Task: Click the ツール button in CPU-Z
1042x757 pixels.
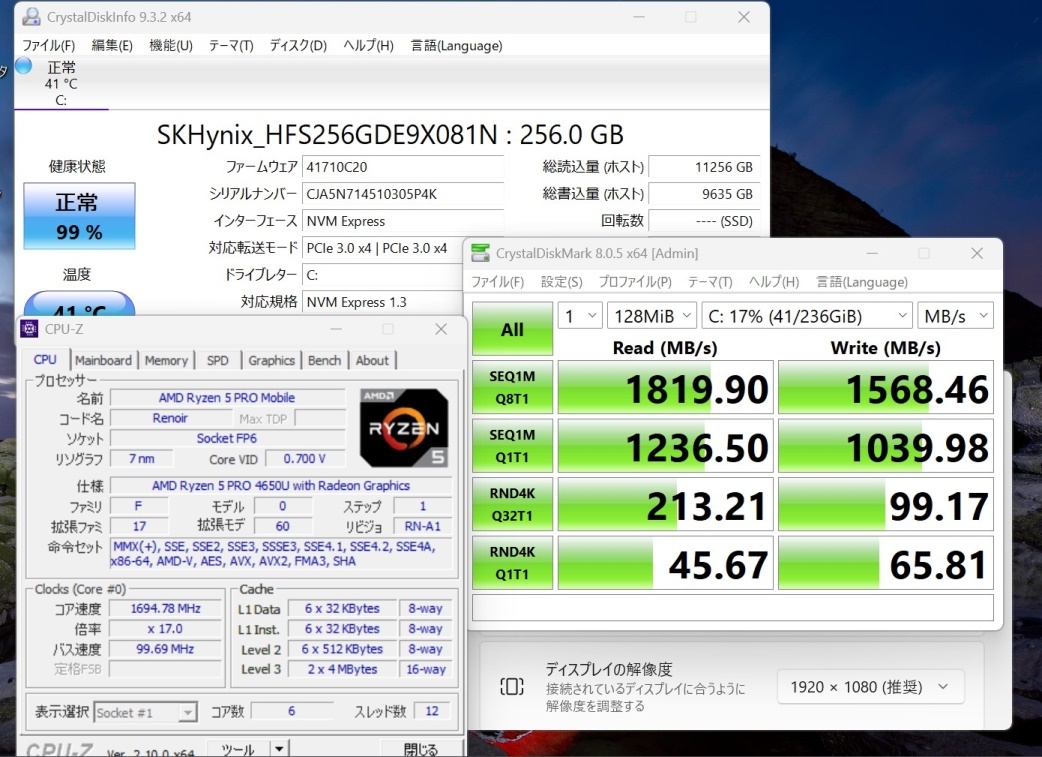Action: click(239, 749)
